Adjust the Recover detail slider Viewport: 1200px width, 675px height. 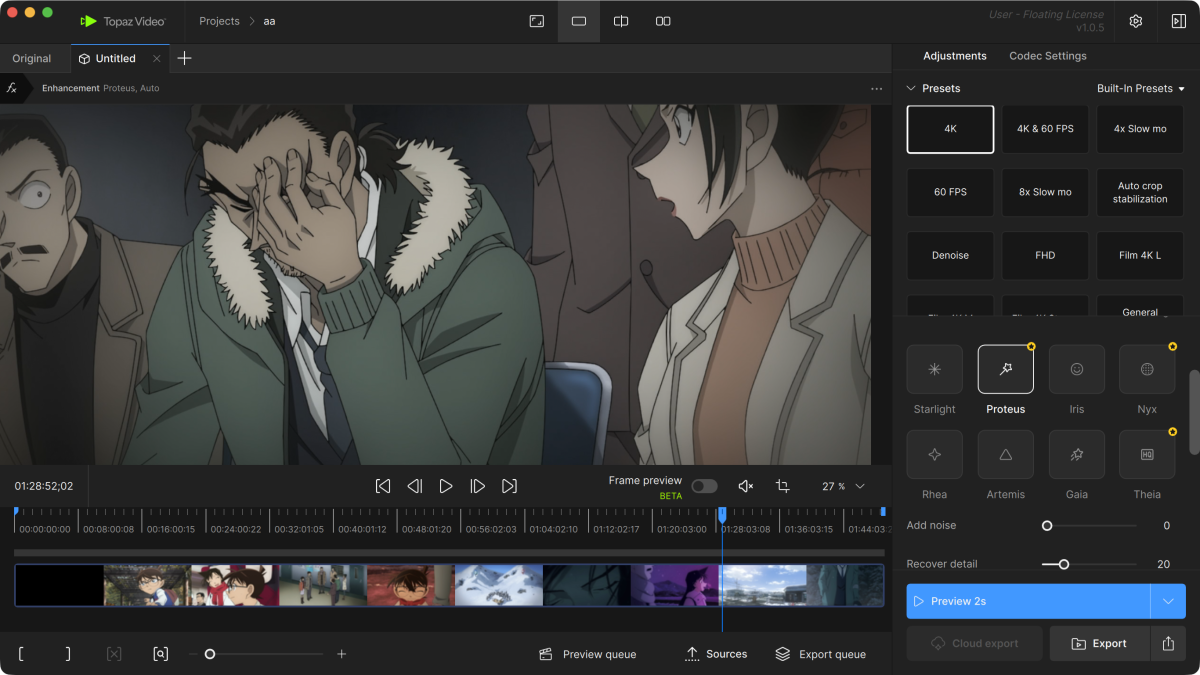(1064, 564)
